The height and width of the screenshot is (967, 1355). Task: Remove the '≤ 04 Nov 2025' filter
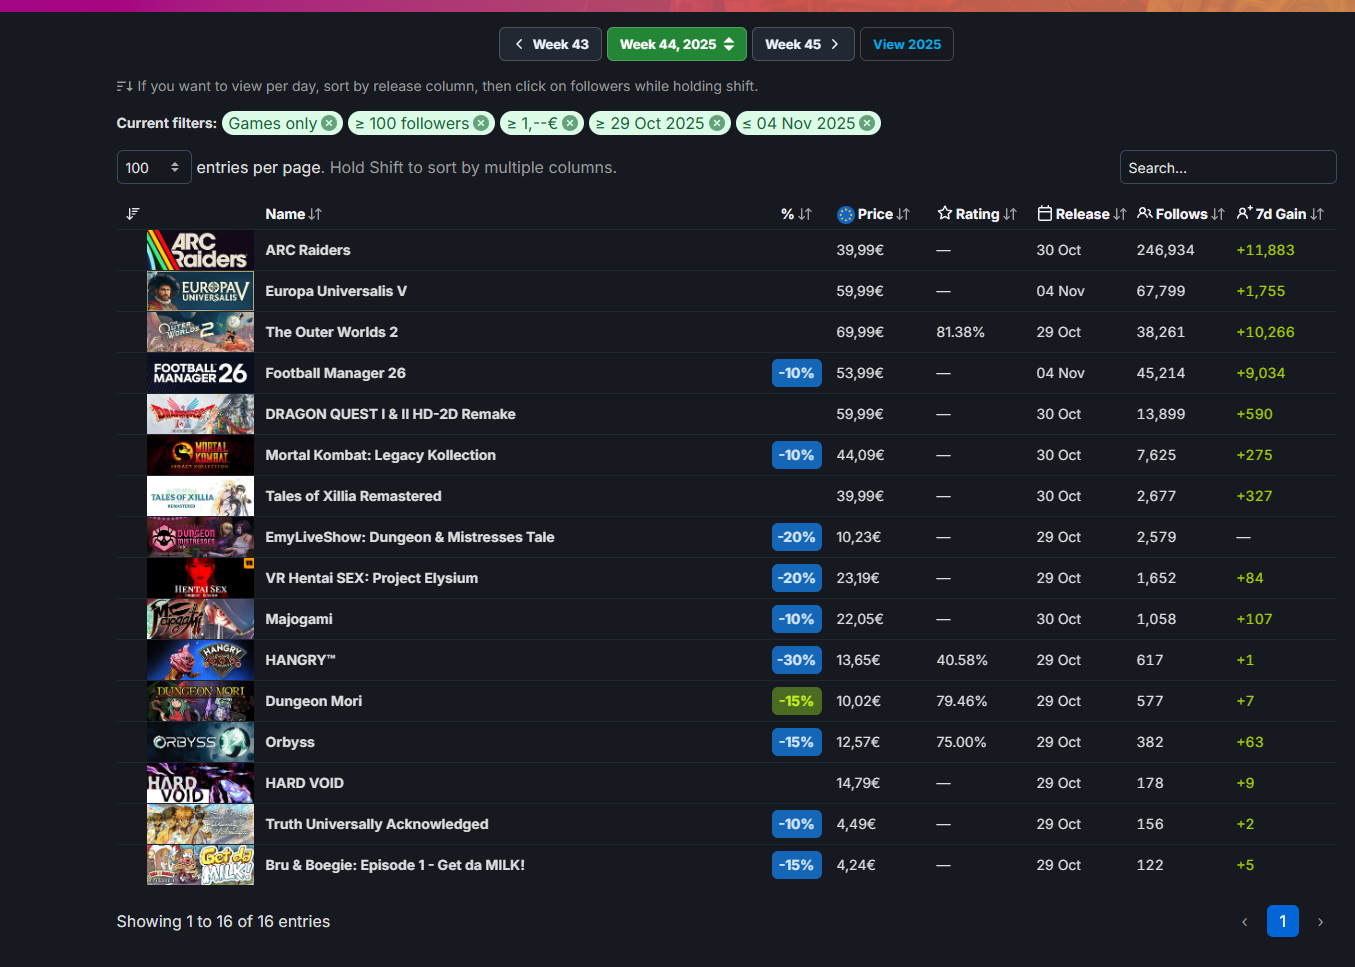click(x=867, y=123)
